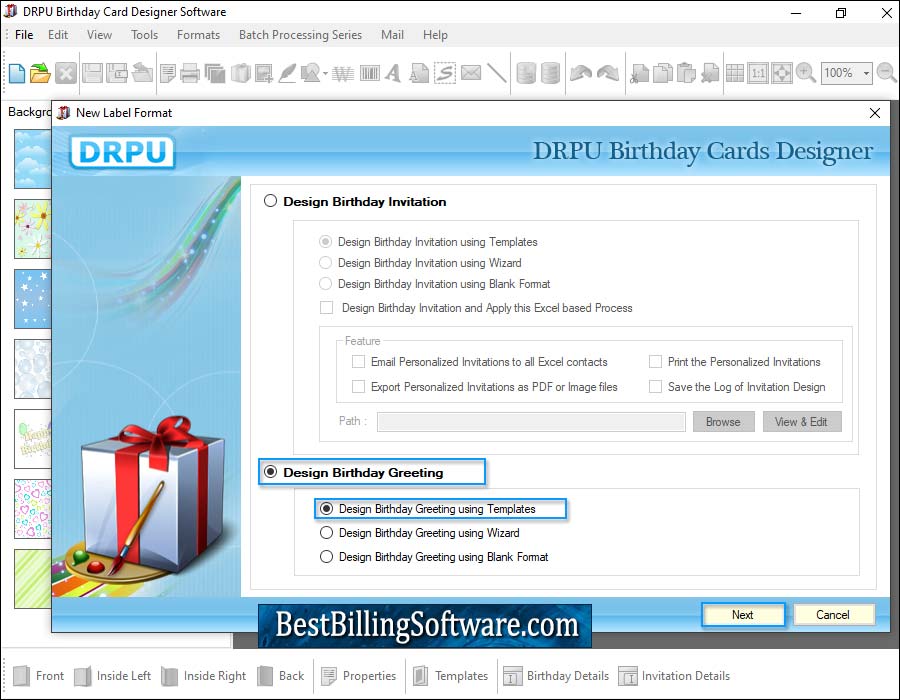Image resolution: width=900 pixels, height=700 pixels.
Task: Click the Print toolbar icon
Action: (189, 73)
